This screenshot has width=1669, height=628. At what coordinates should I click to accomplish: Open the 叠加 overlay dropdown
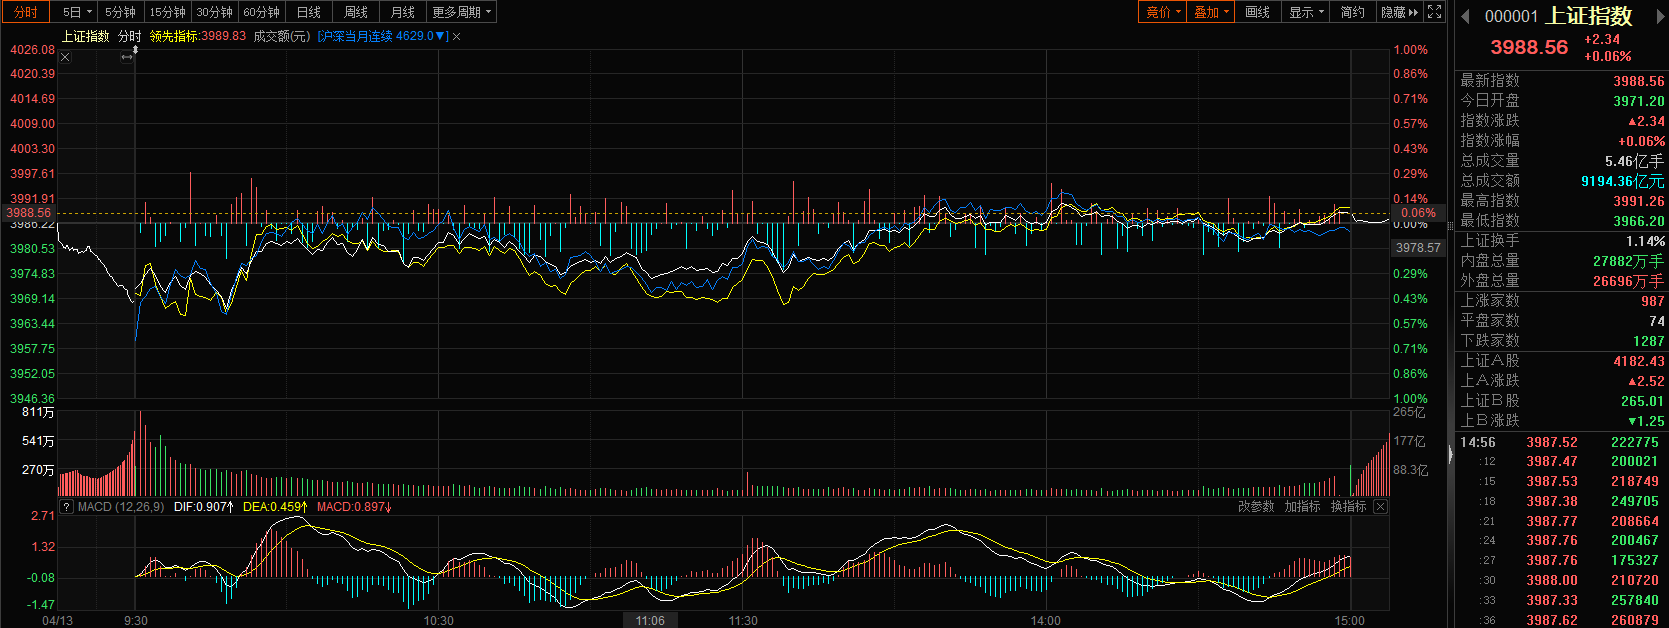tap(1211, 12)
